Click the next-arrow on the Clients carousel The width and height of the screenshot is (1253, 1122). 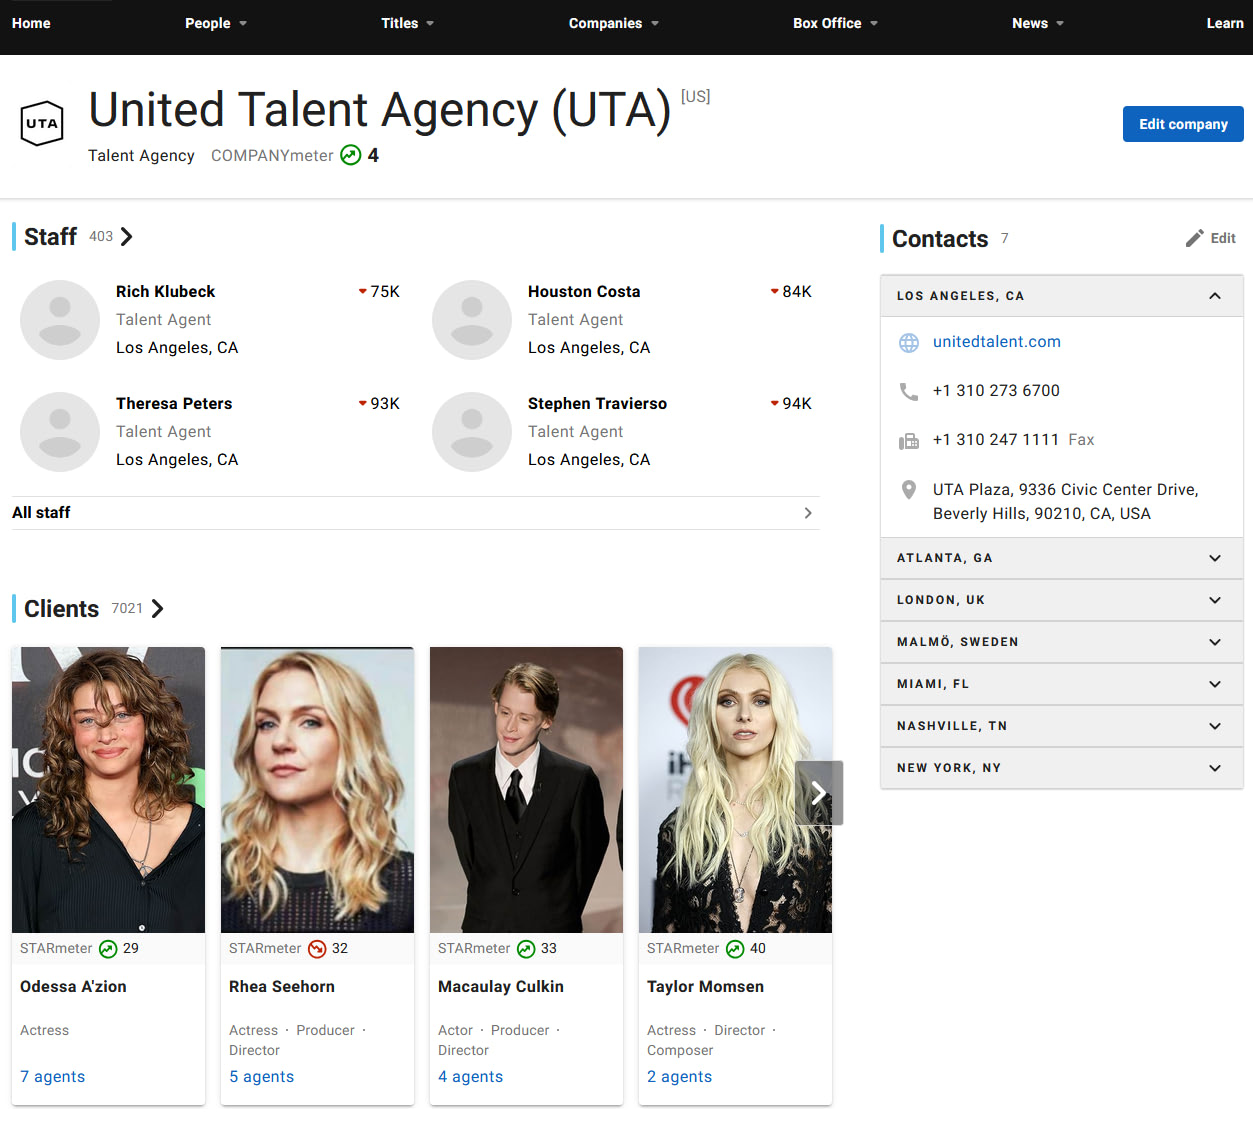(818, 792)
